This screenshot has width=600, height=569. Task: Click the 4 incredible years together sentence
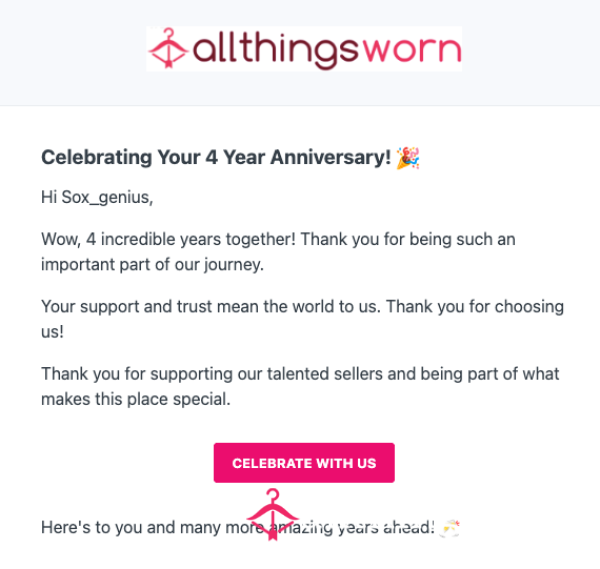(168, 239)
